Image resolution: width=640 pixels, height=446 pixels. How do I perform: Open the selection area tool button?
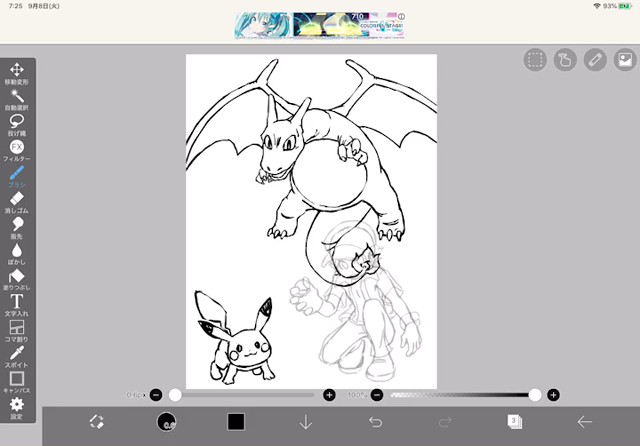pyautogui.click(x=535, y=60)
